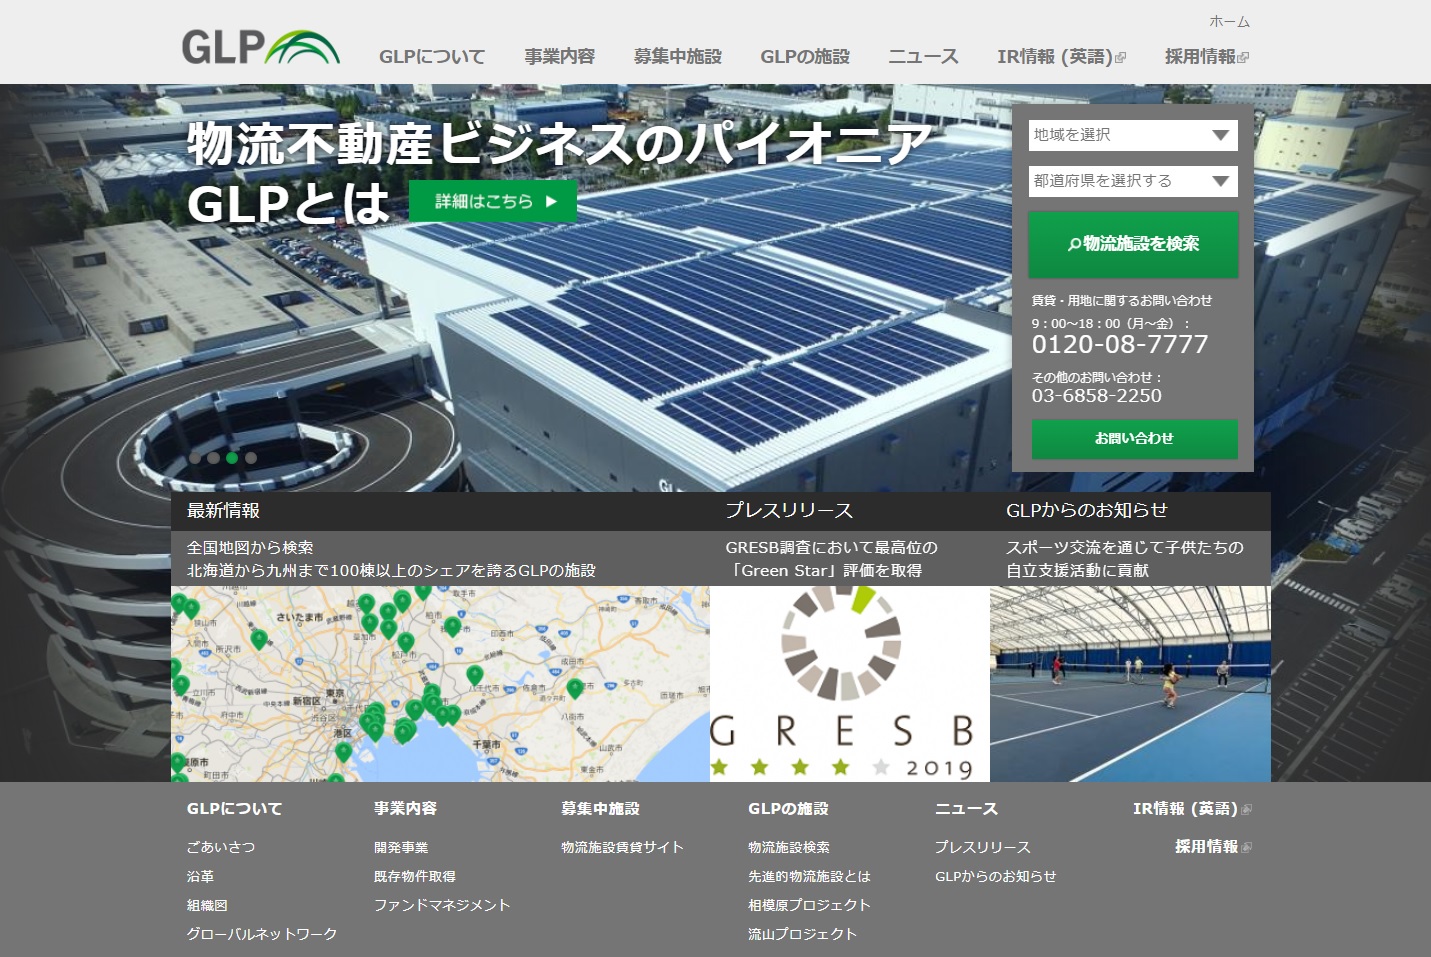Click footer heading GLPの施設
Image resolution: width=1431 pixels, height=957 pixels.
789,809
